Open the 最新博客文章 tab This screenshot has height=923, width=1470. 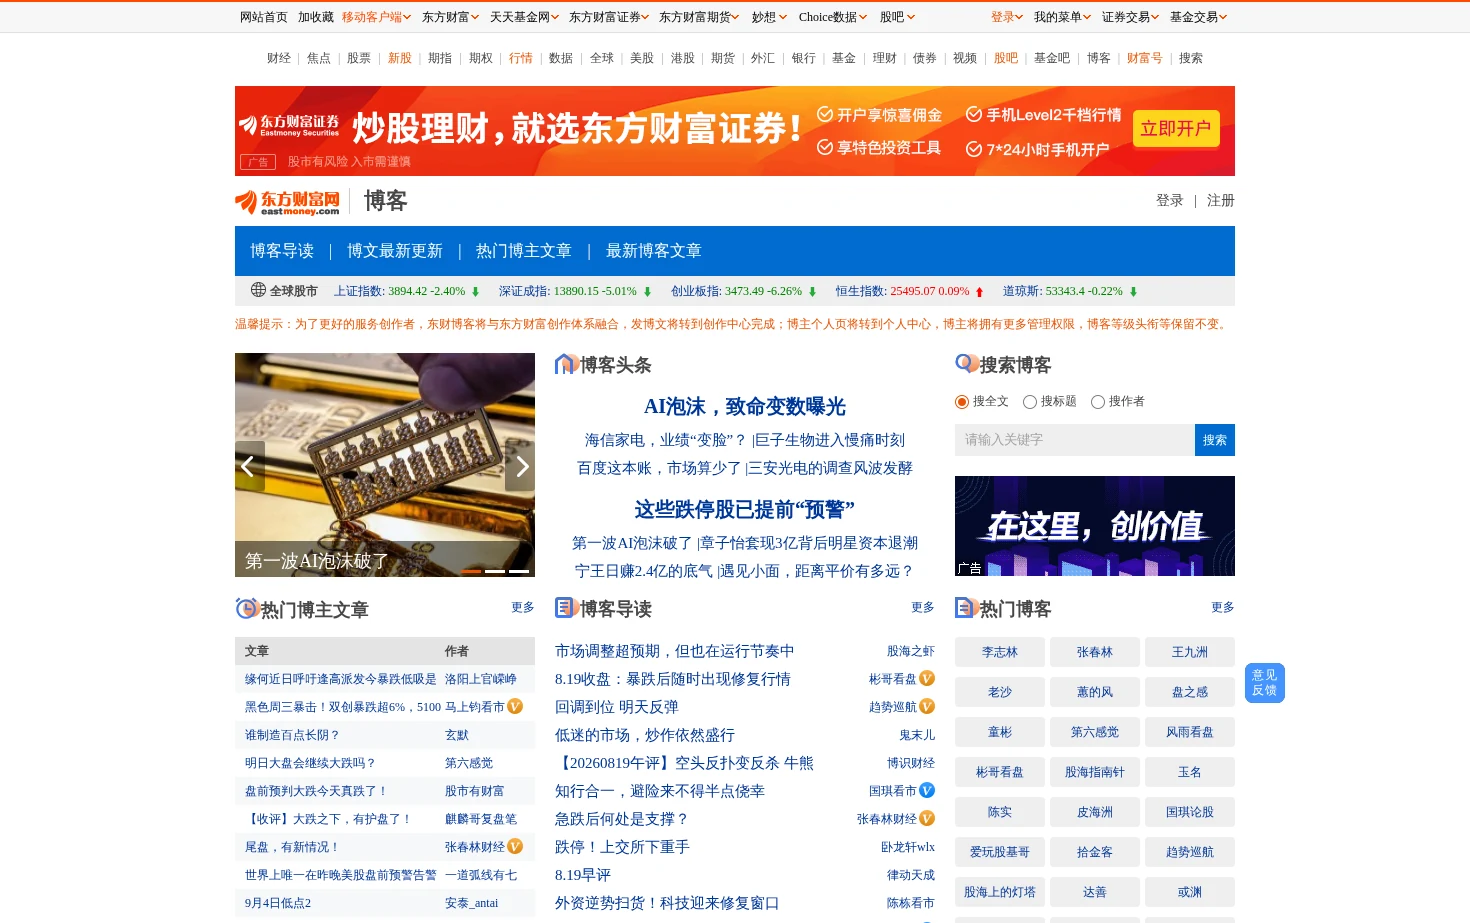(653, 251)
